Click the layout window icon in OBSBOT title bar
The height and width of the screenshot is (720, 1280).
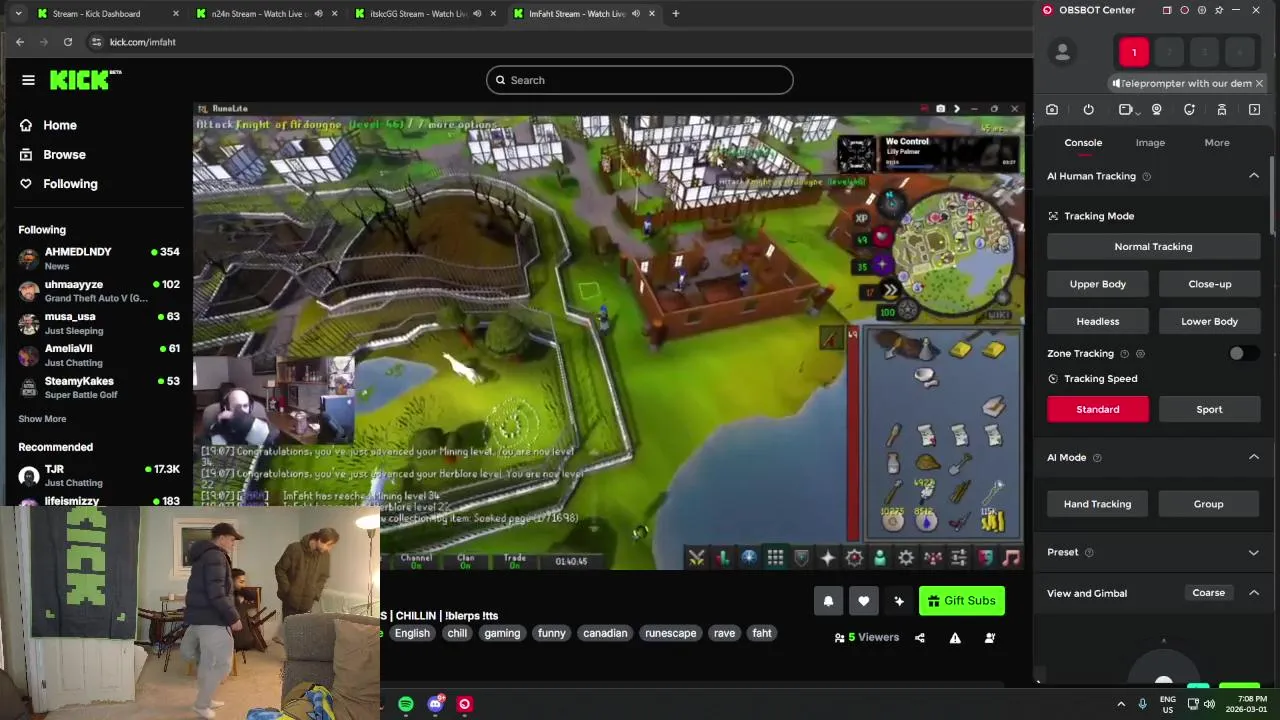click(1166, 10)
